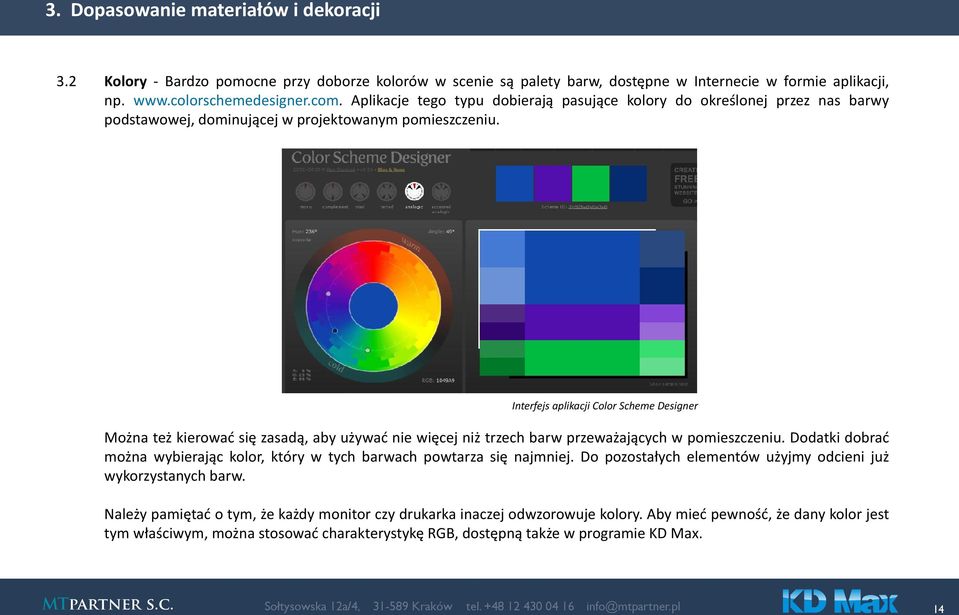The width and height of the screenshot is (959, 615).
Task: Click the deep indigo shade on preview left
Action: 502,331
